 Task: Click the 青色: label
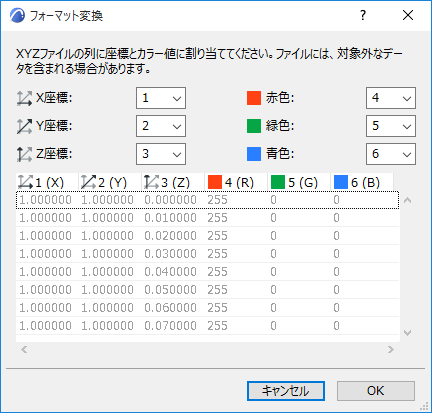coord(280,154)
